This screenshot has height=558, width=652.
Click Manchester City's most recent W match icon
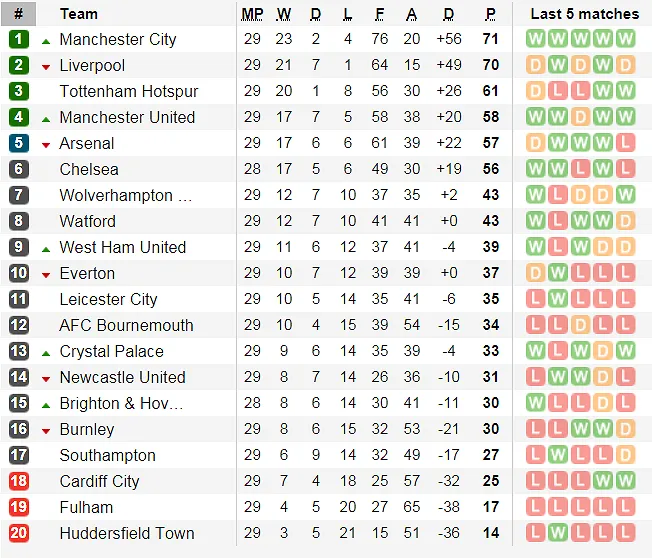(626, 39)
